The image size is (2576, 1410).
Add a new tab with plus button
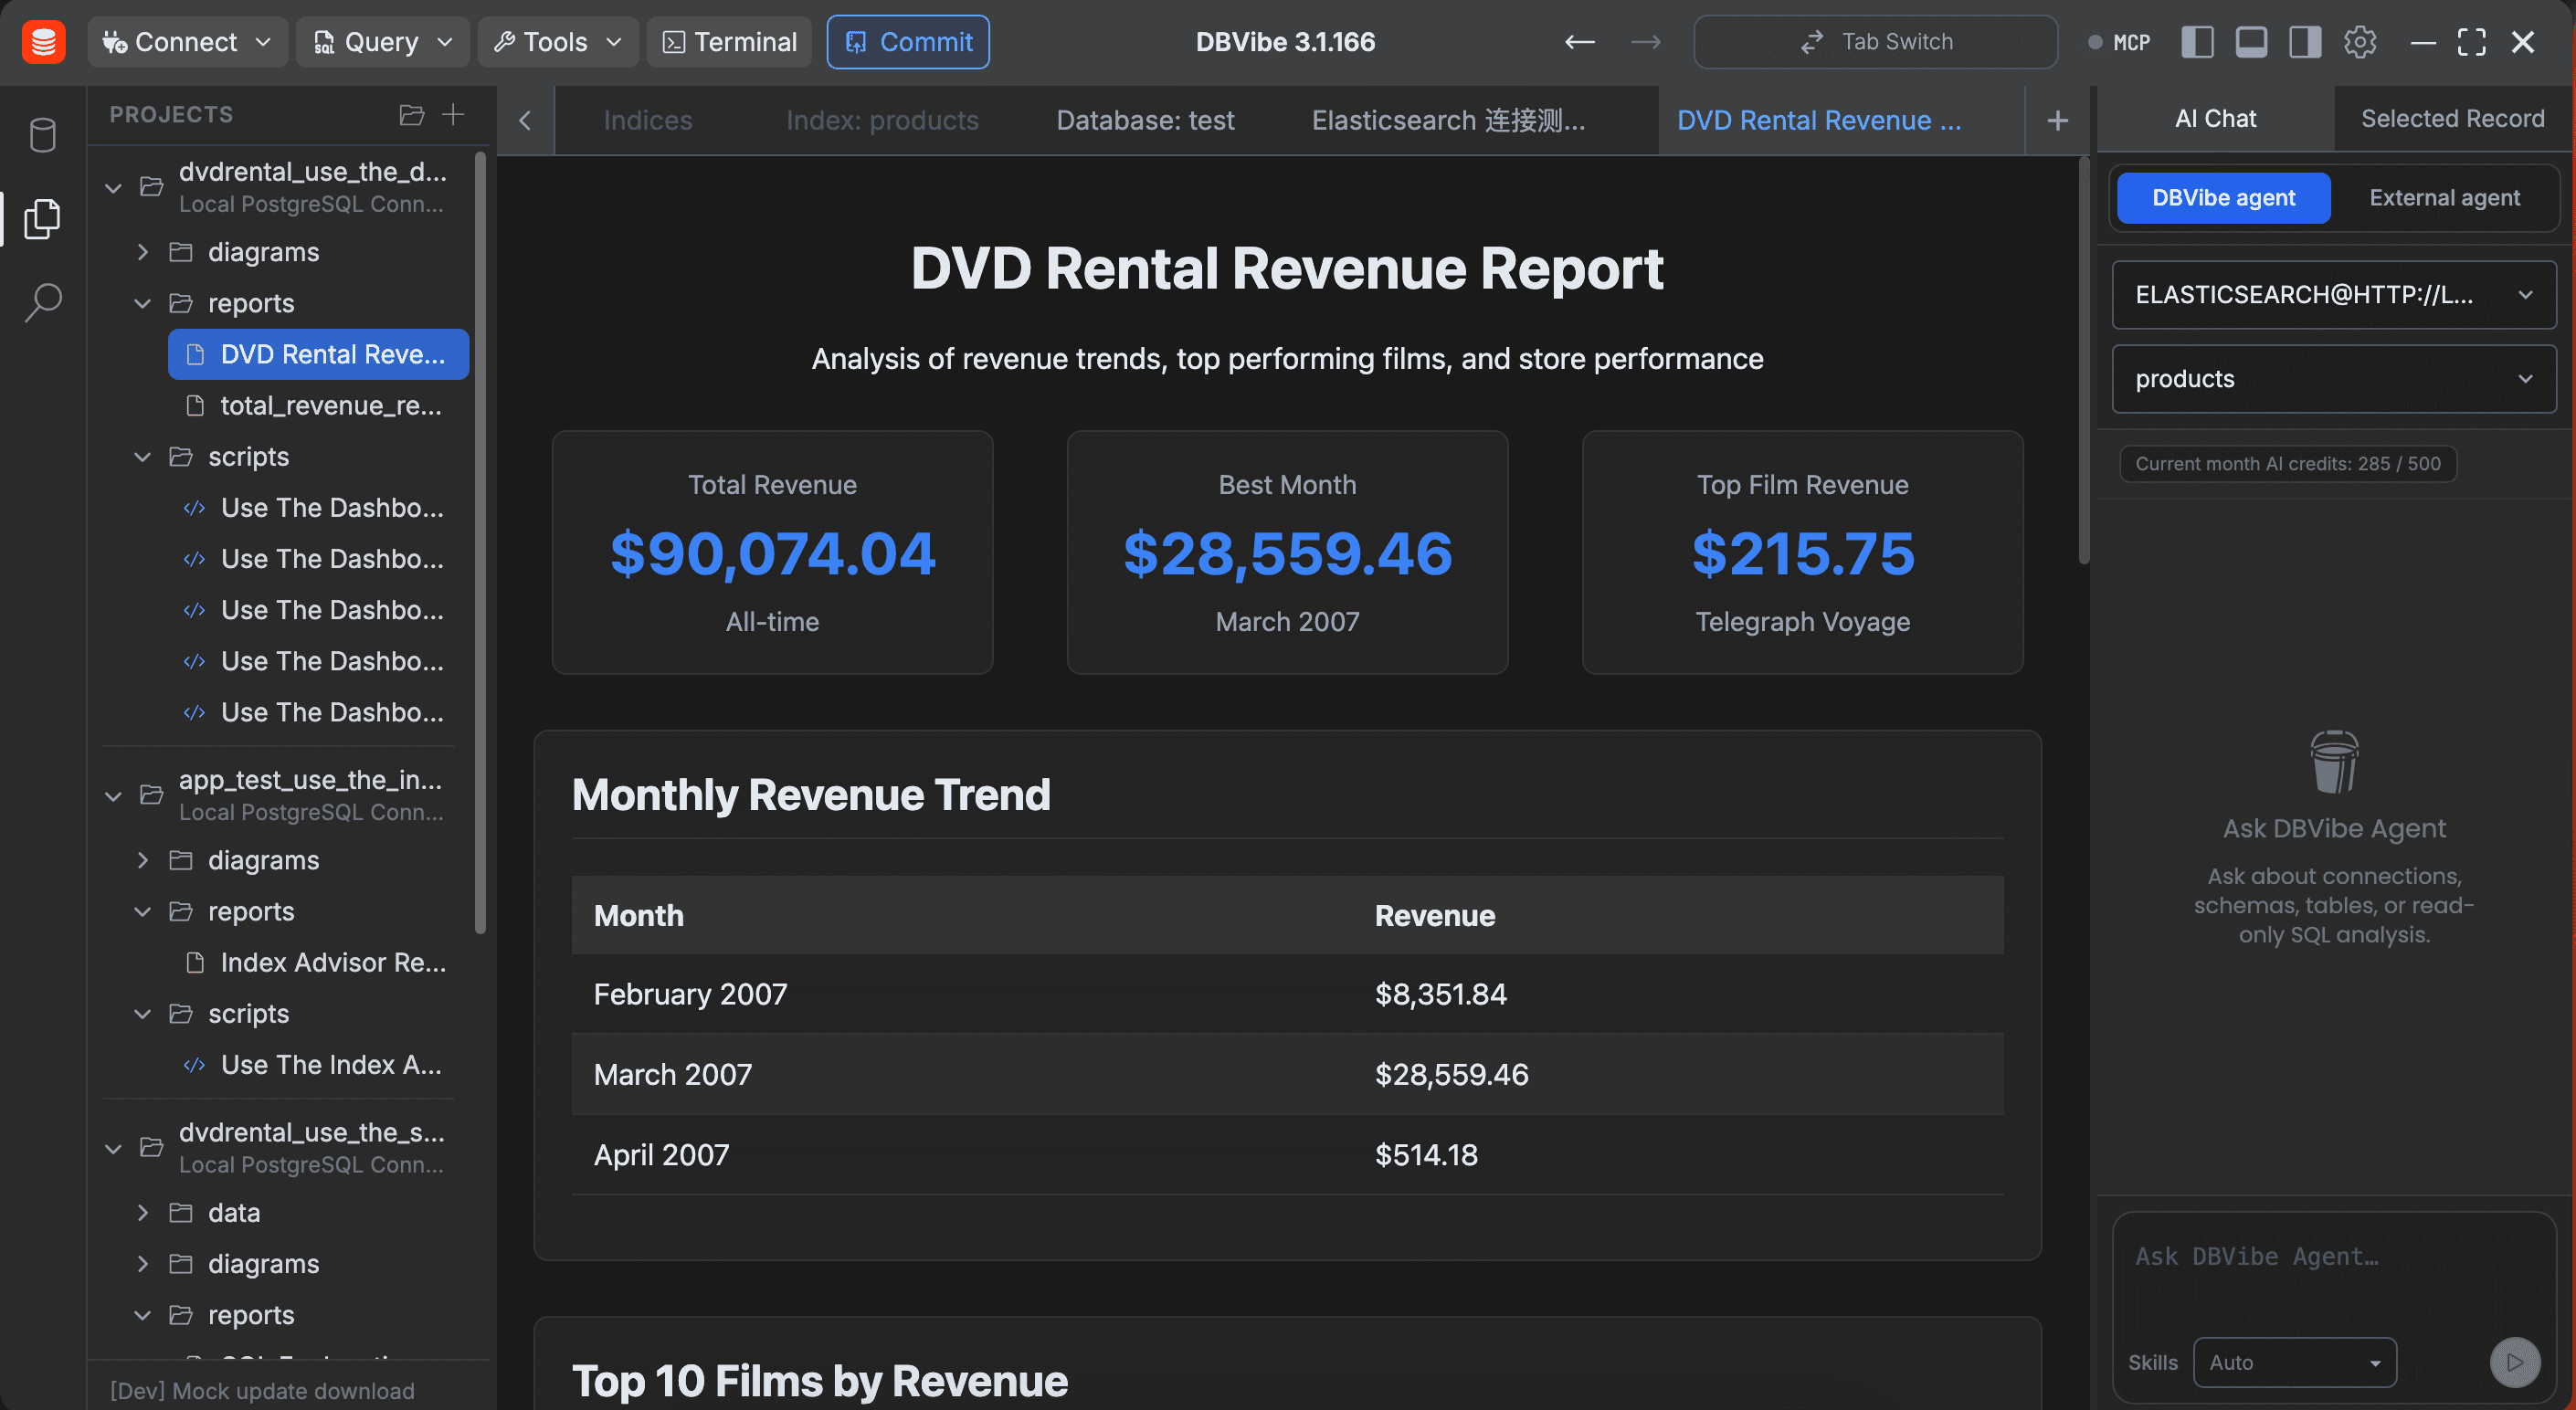click(2057, 121)
